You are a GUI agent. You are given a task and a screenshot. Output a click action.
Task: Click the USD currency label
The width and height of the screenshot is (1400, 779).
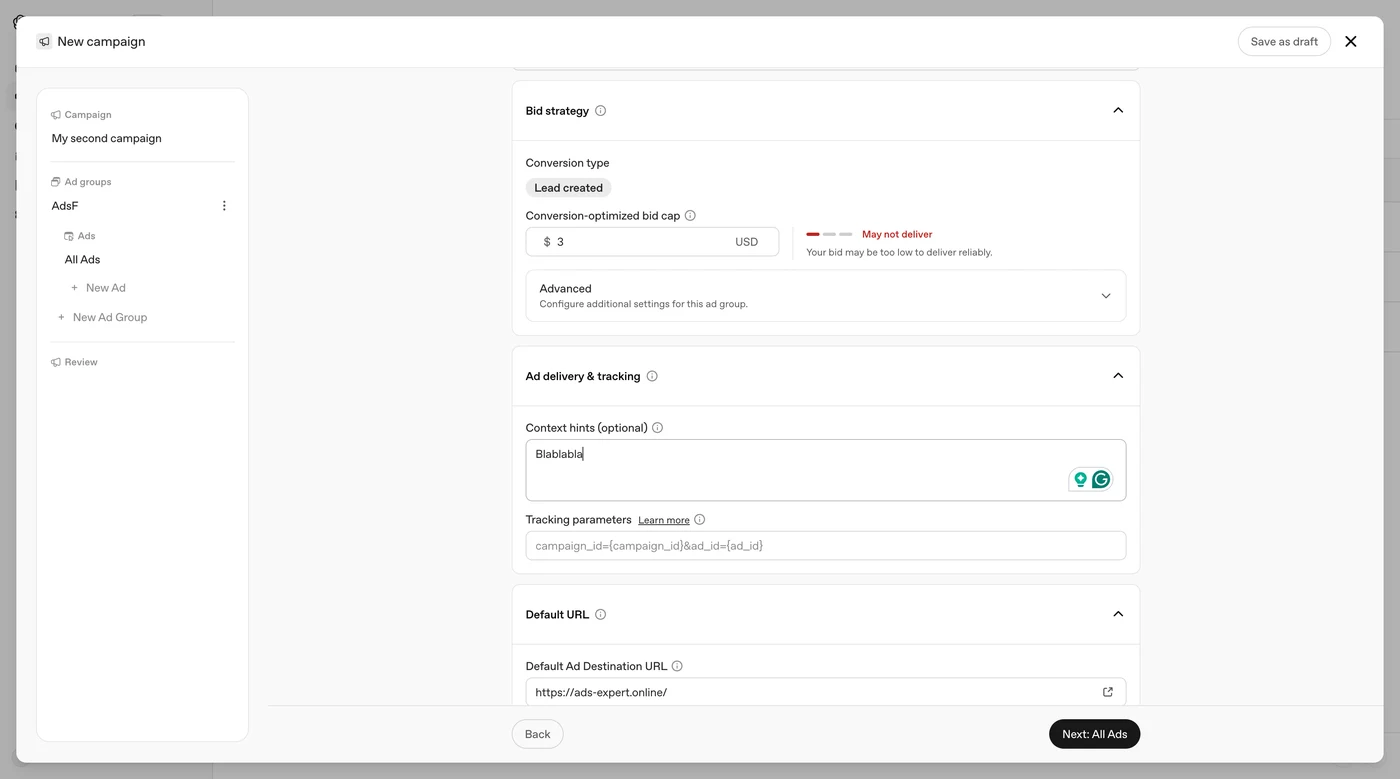[x=747, y=242]
